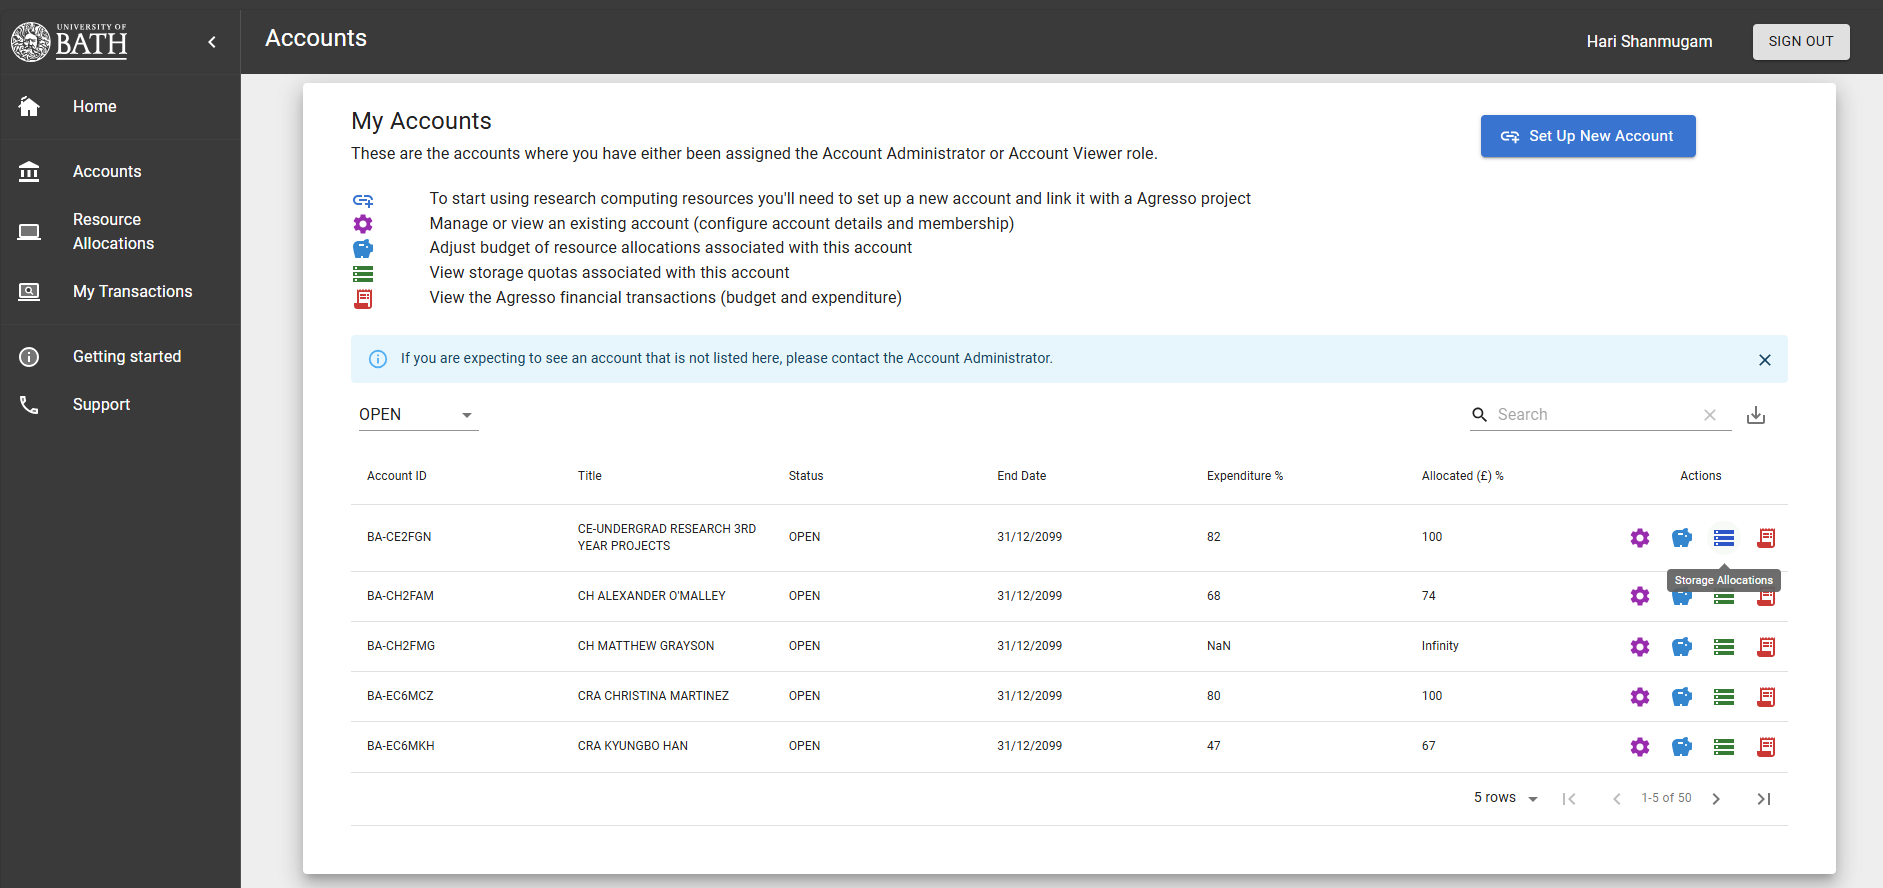This screenshot has width=1883, height=888.
Task: Sort by Expenditure % column header
Action: [1245, 476]
